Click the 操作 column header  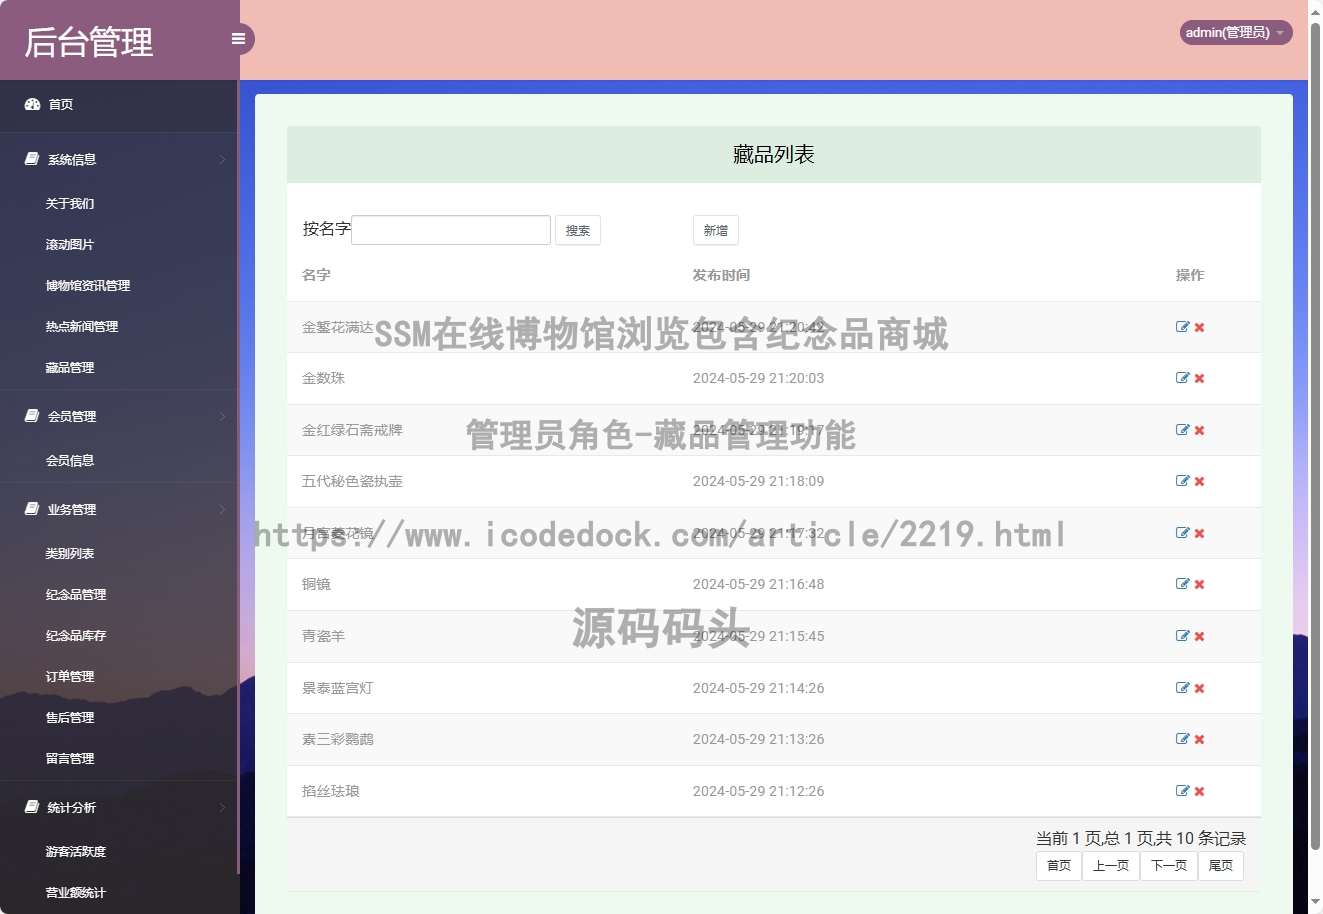(1190, 275)
